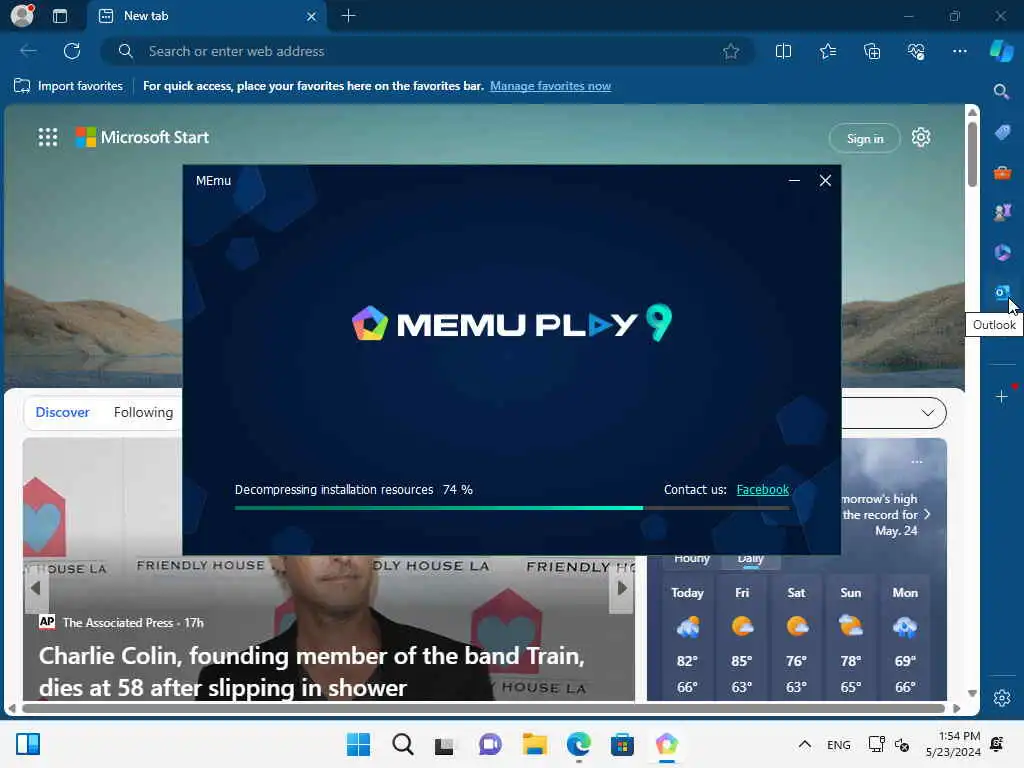Open the Favorites list icon
The height and width of the screenshot is (768, 1024).
(827, 51)
